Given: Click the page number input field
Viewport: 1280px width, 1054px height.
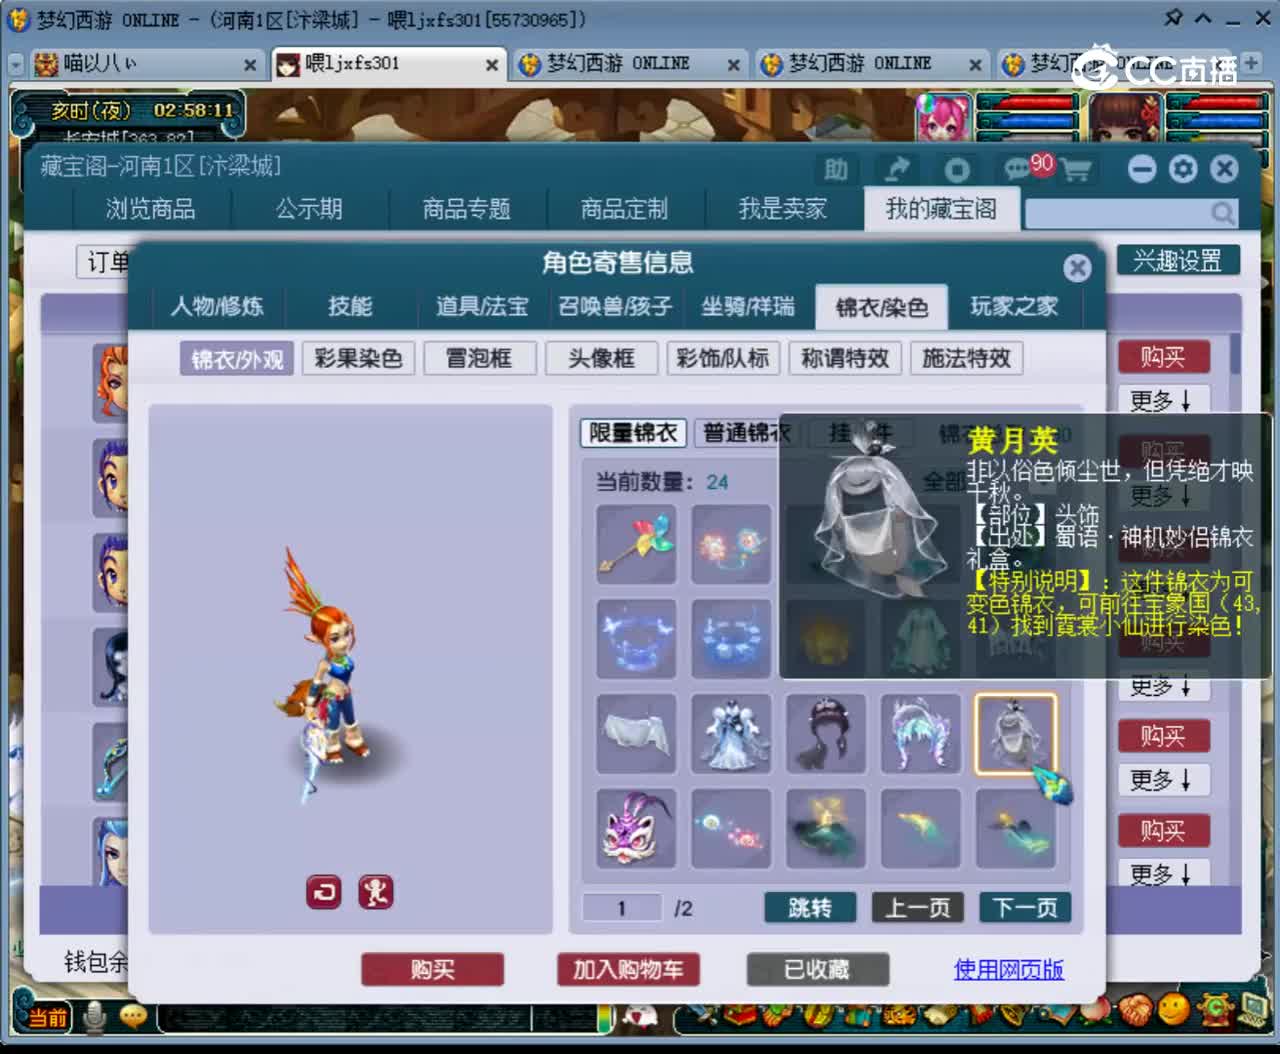Looking at the screenshot, I should click(x=621, y=908).
